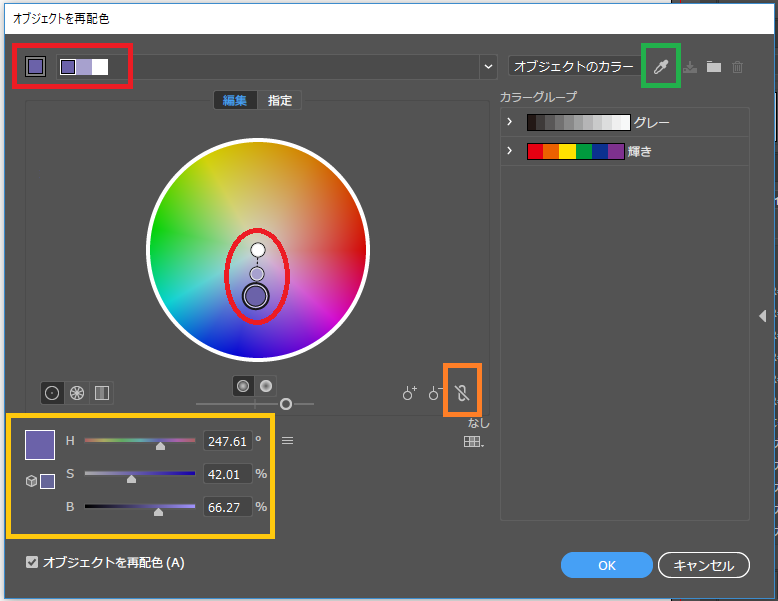Click the large current color preview swatch
778x601 pixels.
(40, 445)
